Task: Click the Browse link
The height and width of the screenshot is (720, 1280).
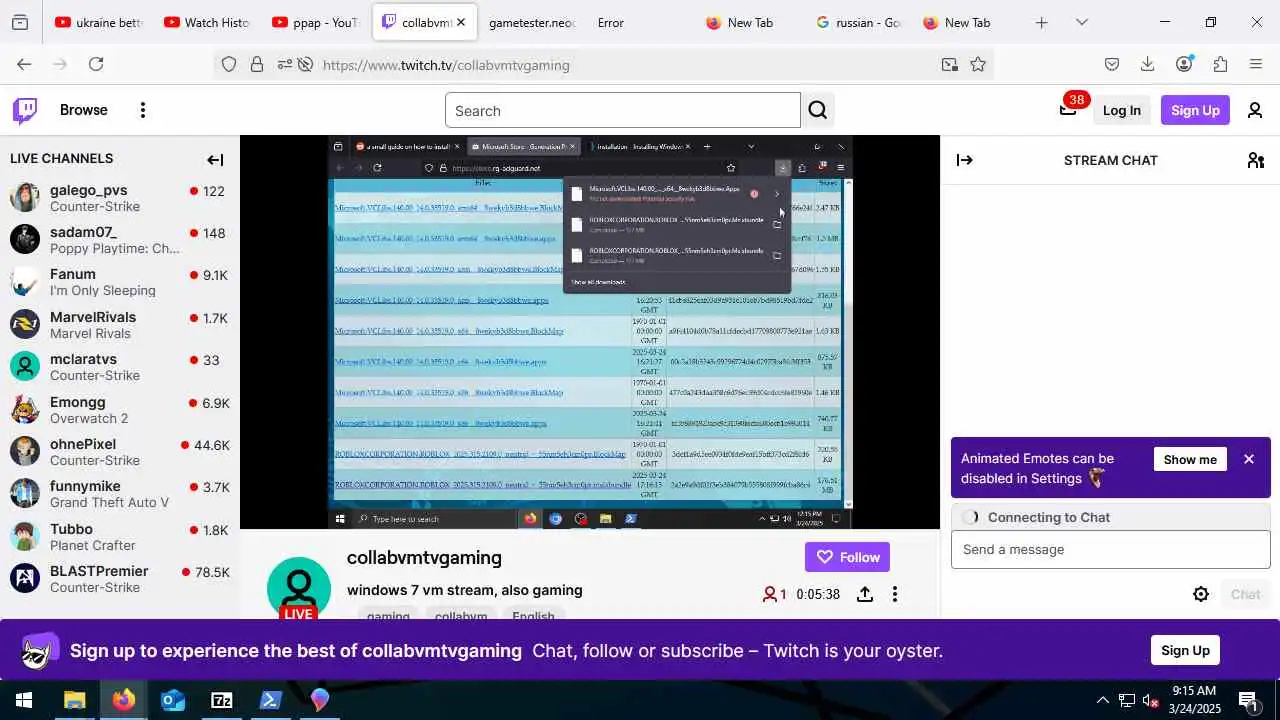Action: [x=83, y=110]
